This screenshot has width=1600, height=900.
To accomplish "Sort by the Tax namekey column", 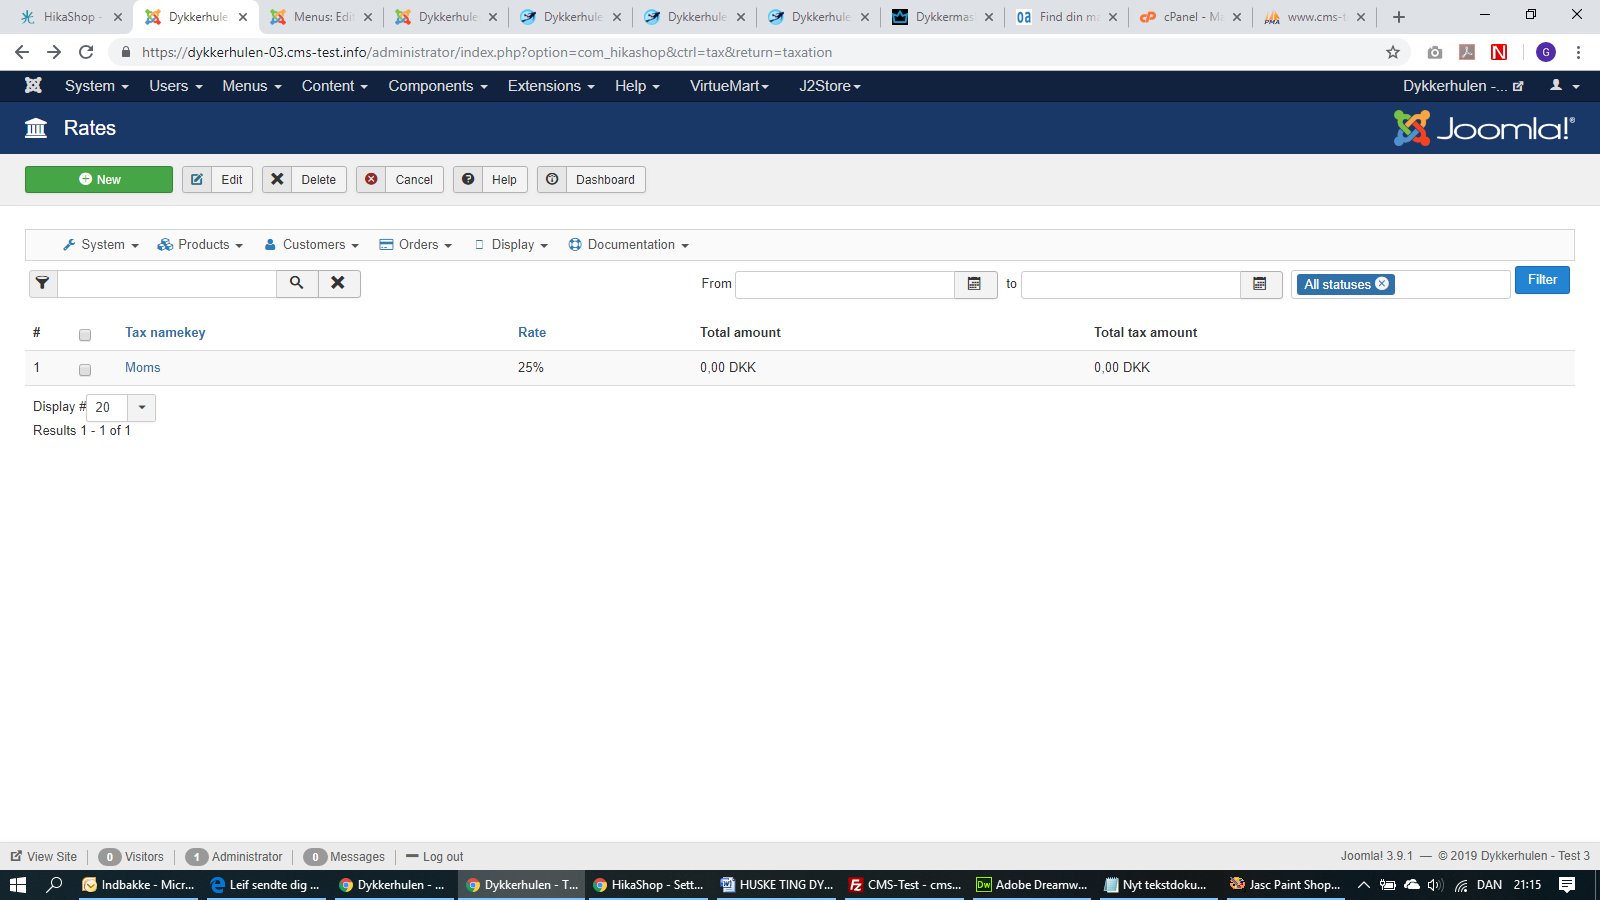I will pos(165,333).
